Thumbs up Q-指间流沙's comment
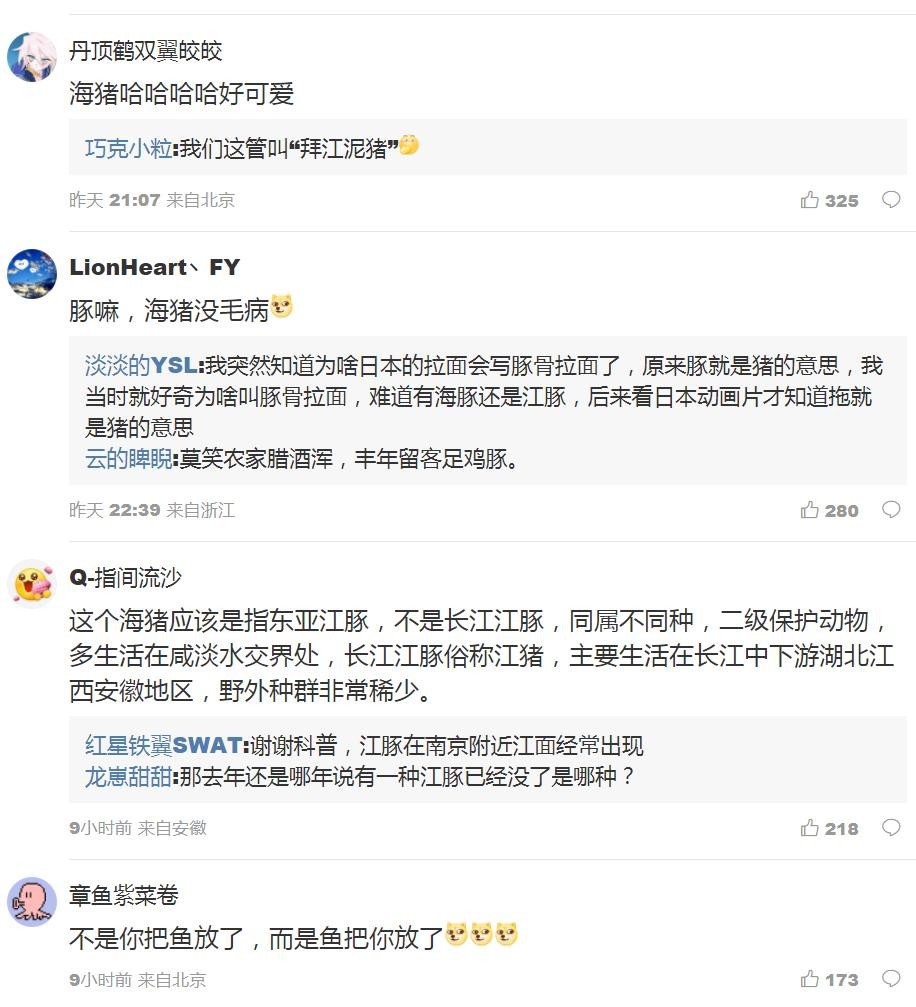 pos(810,828)
